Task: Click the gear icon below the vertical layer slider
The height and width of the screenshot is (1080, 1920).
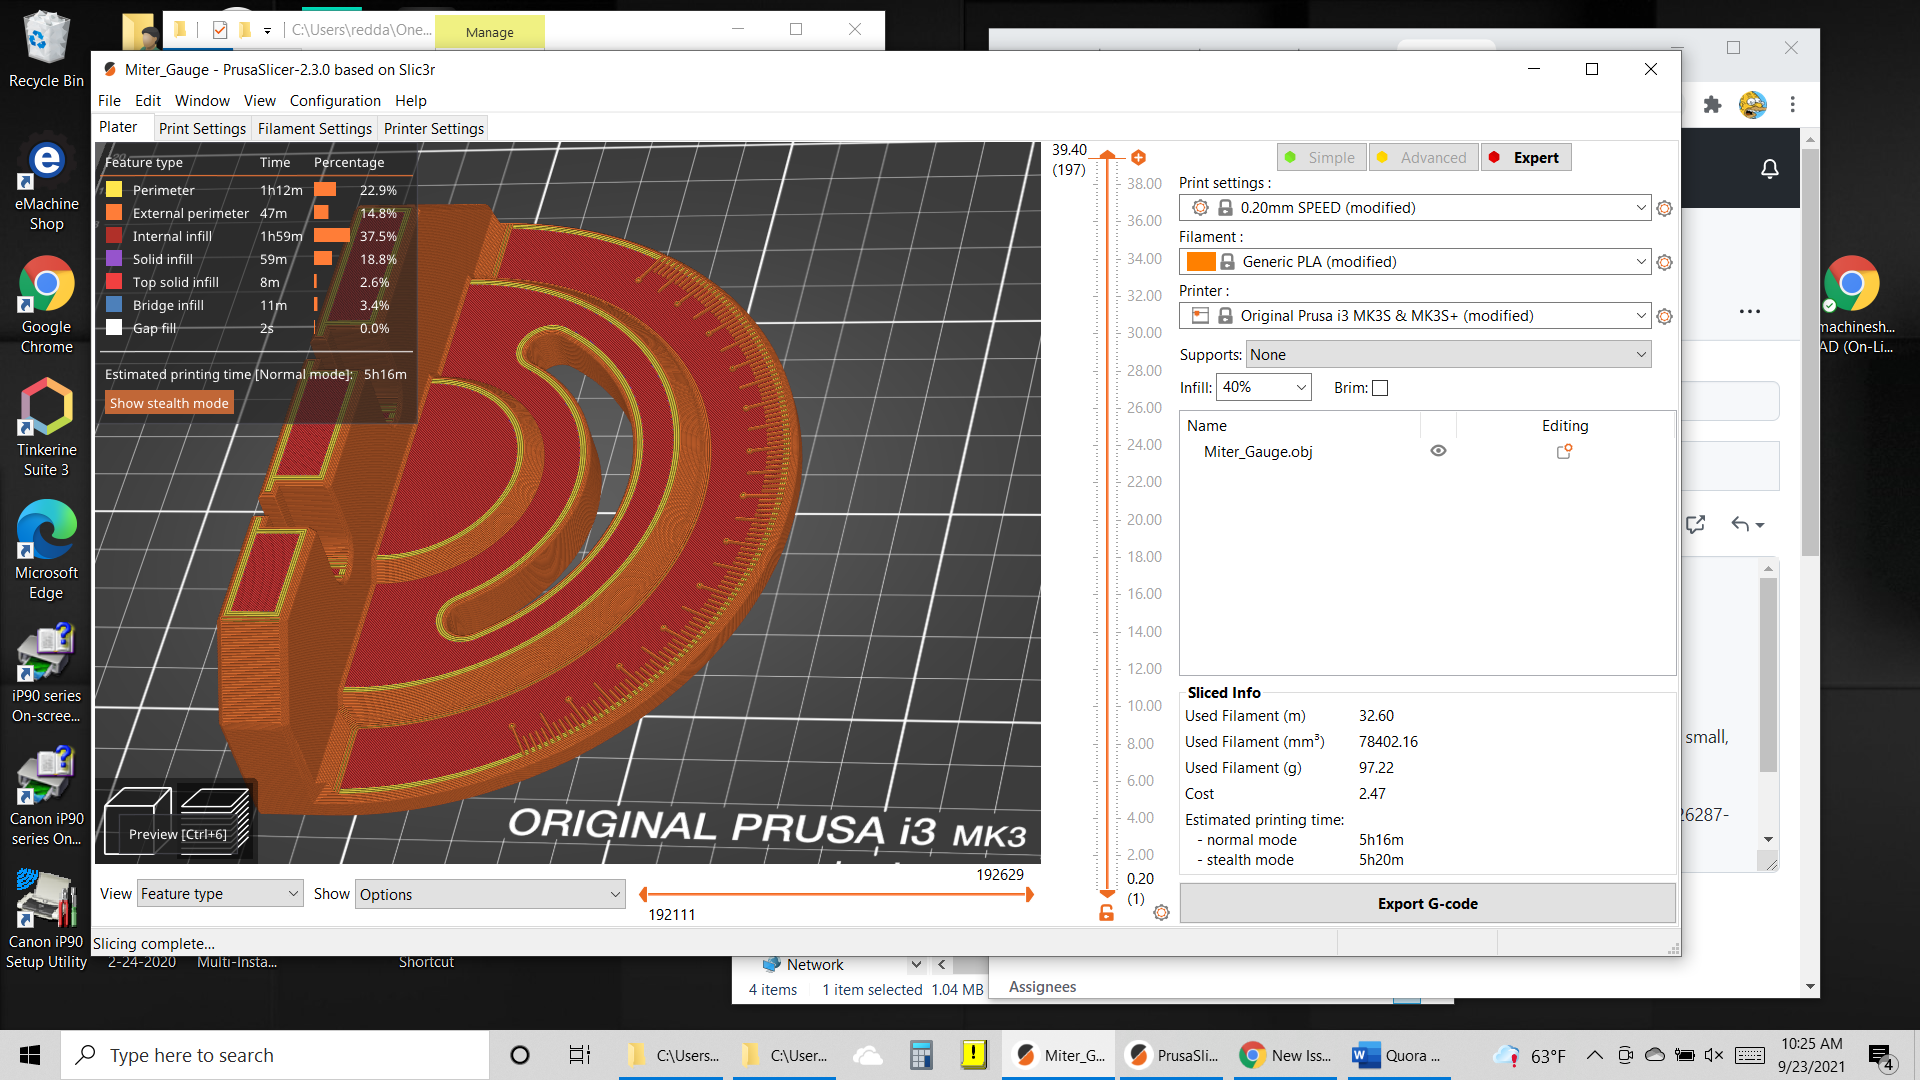Action: (x=1161, y=912)
